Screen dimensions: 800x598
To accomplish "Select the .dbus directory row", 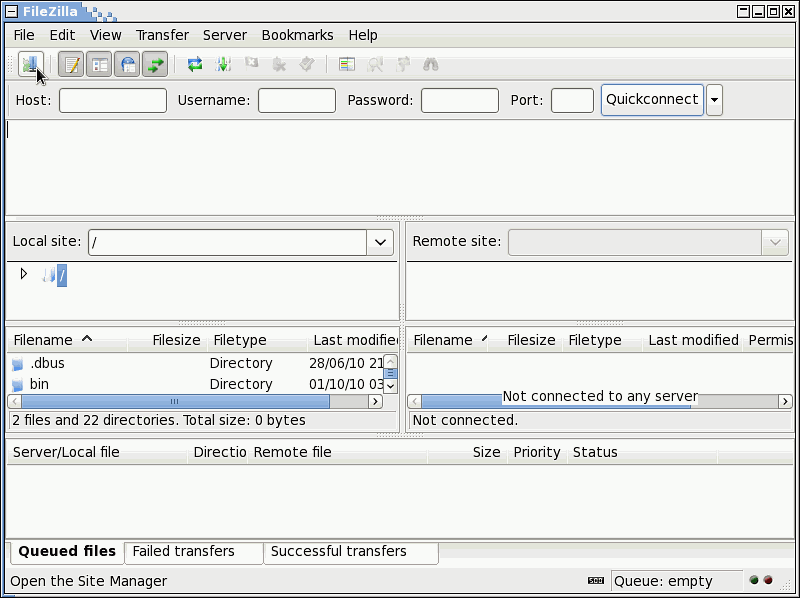I will coord(195,364).
